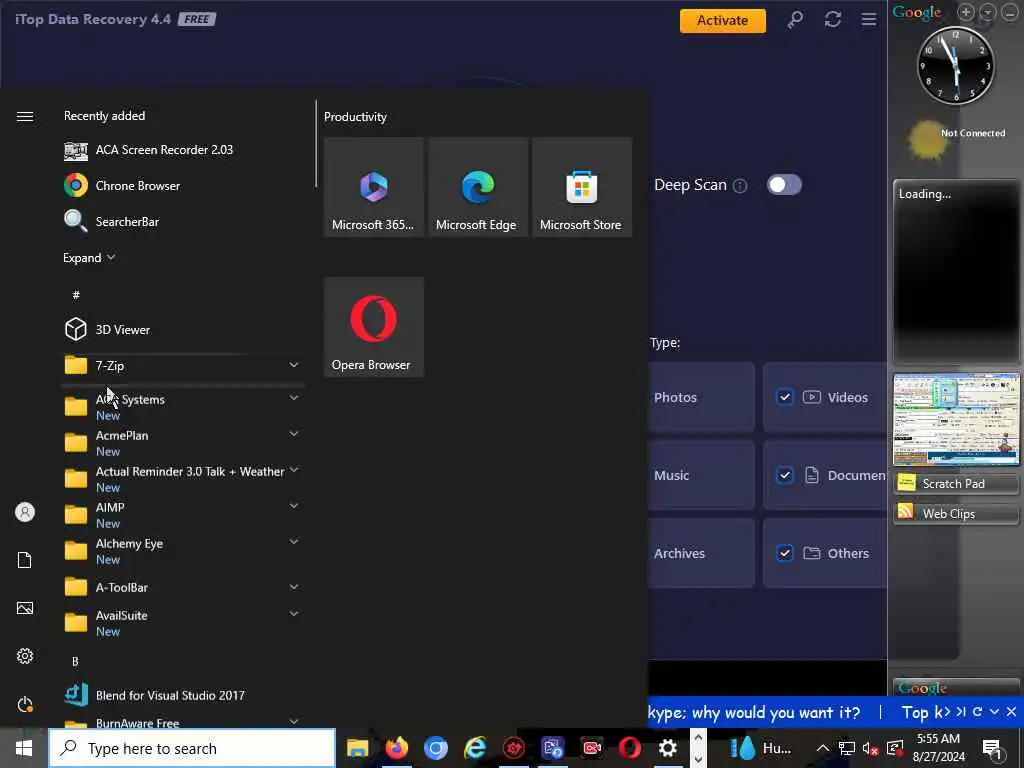
Task: Click the refresh icon in iTop Data Recovery
Action: click(x=833, y=20)
